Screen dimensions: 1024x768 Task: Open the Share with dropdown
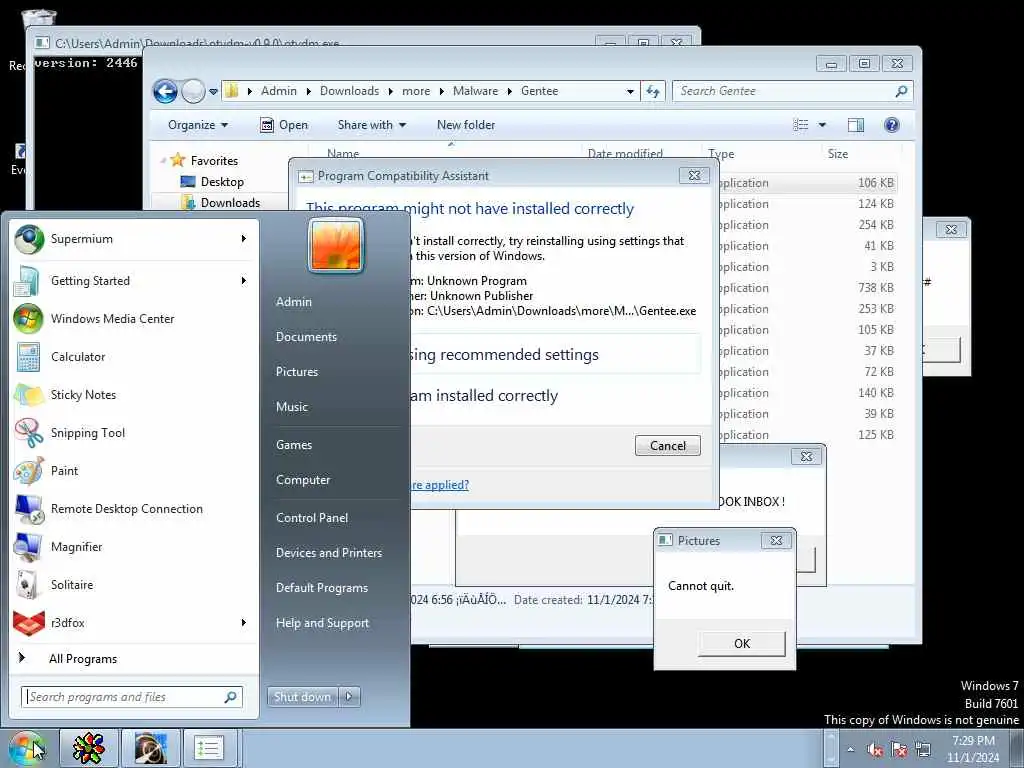pos(372,125)
